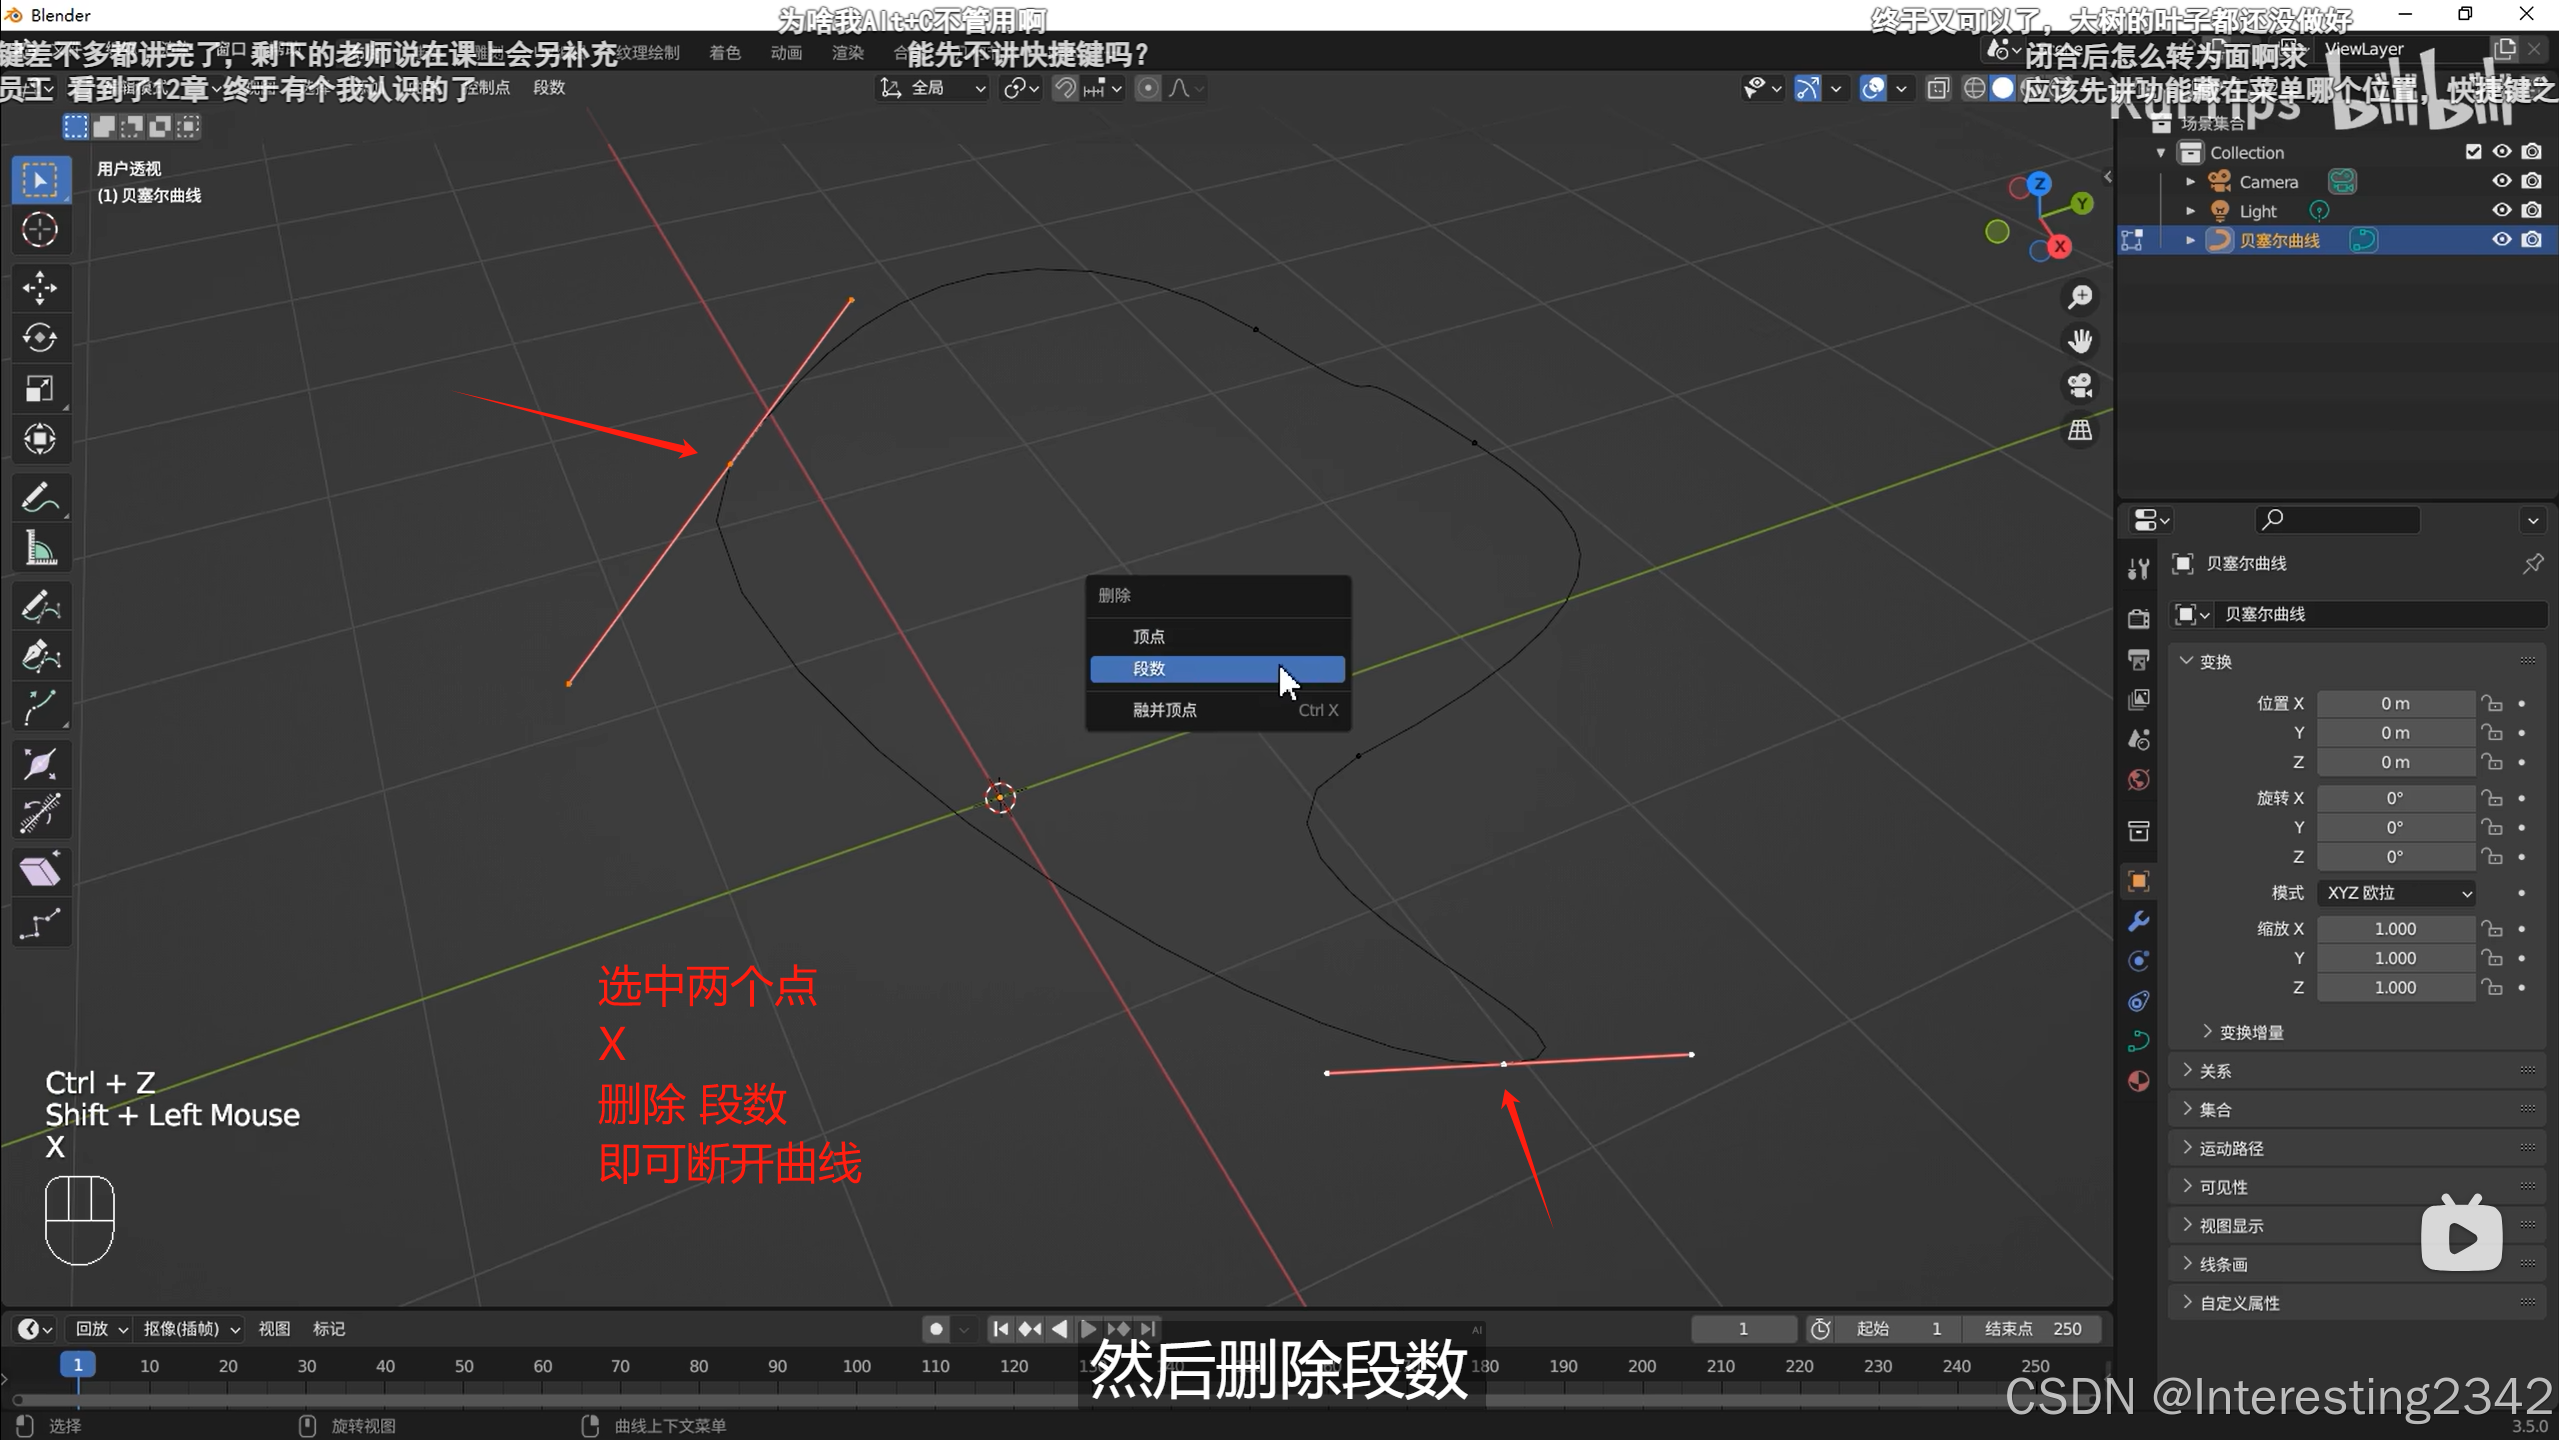The image size is (2559, 1440).
Task: Select the Scale tool
Action: click(40, 388)
